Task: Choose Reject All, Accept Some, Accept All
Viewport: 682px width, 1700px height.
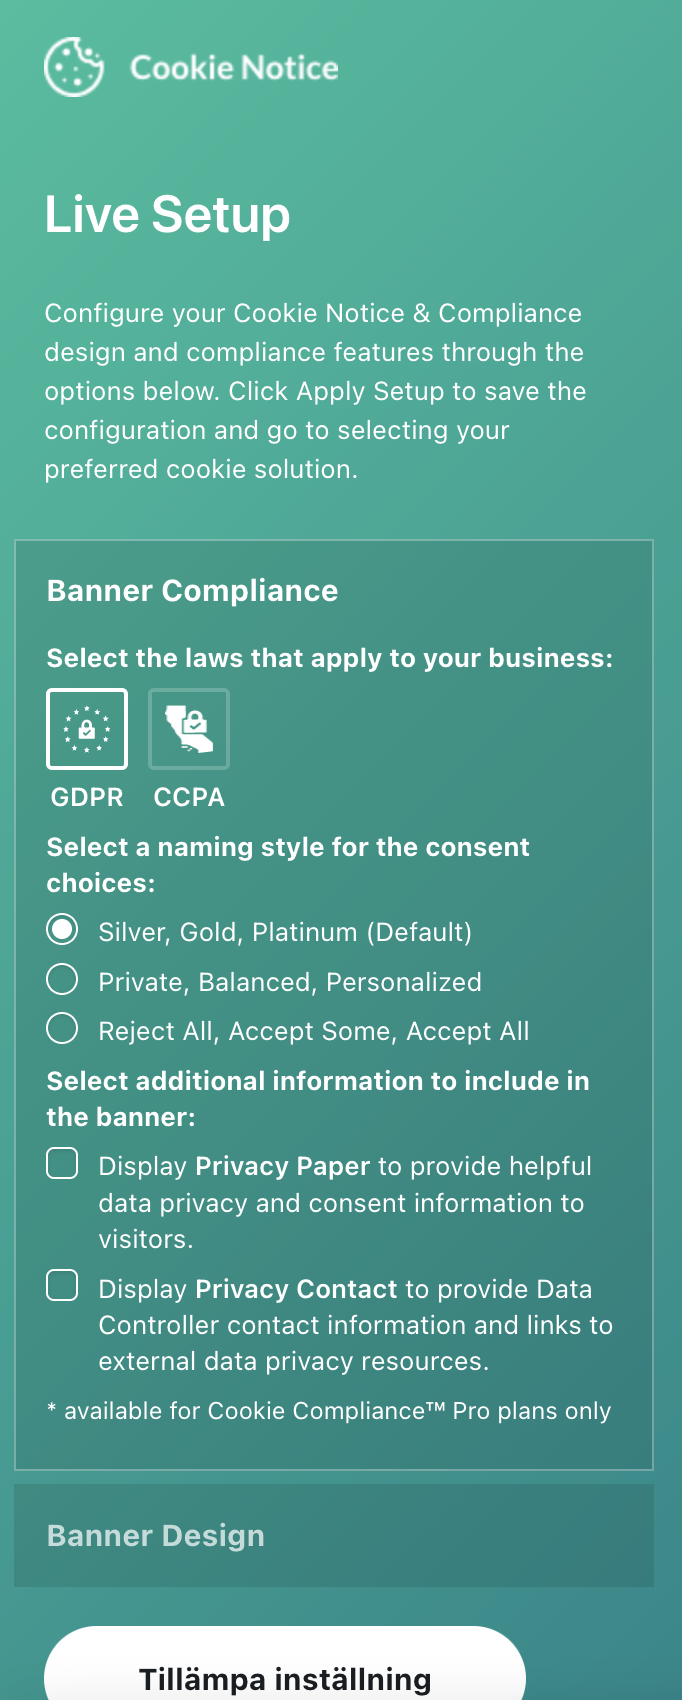Action: pos(62,1029)
